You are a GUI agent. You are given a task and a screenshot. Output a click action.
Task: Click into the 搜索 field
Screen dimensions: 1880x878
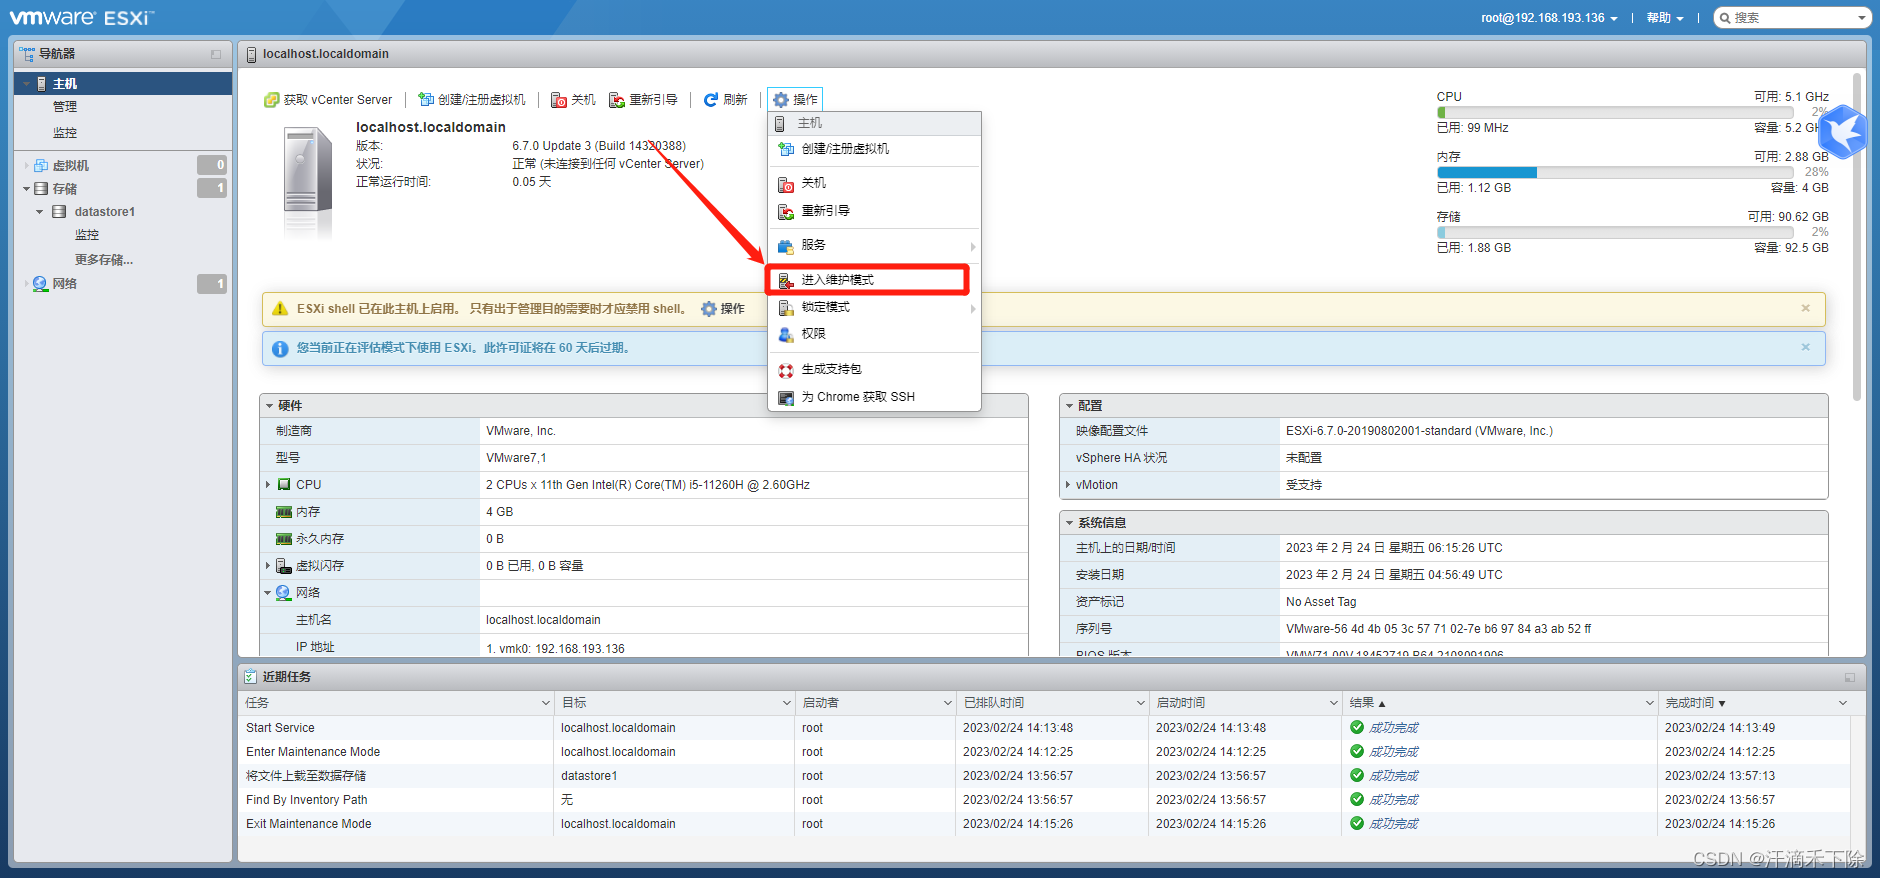1791,18
